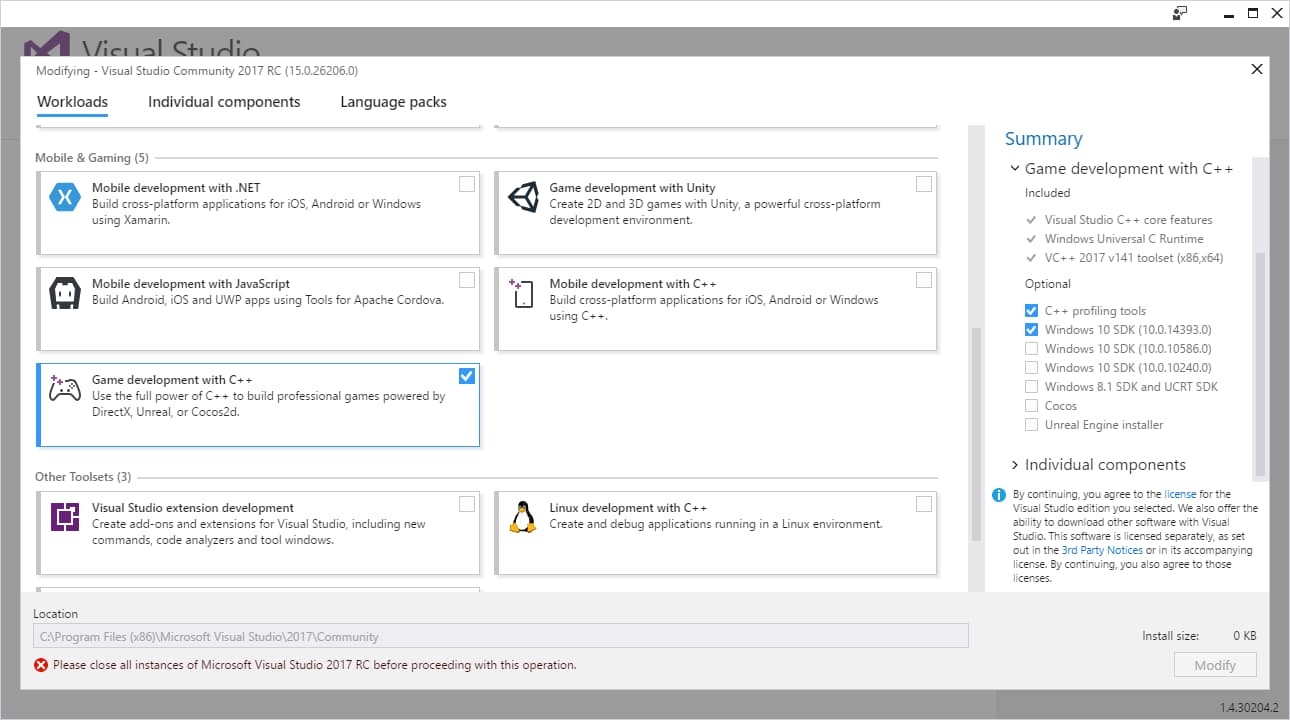This screenshot has width=1290, height=720.
Task: Click the install Location path field
Action: coord(500,636)
